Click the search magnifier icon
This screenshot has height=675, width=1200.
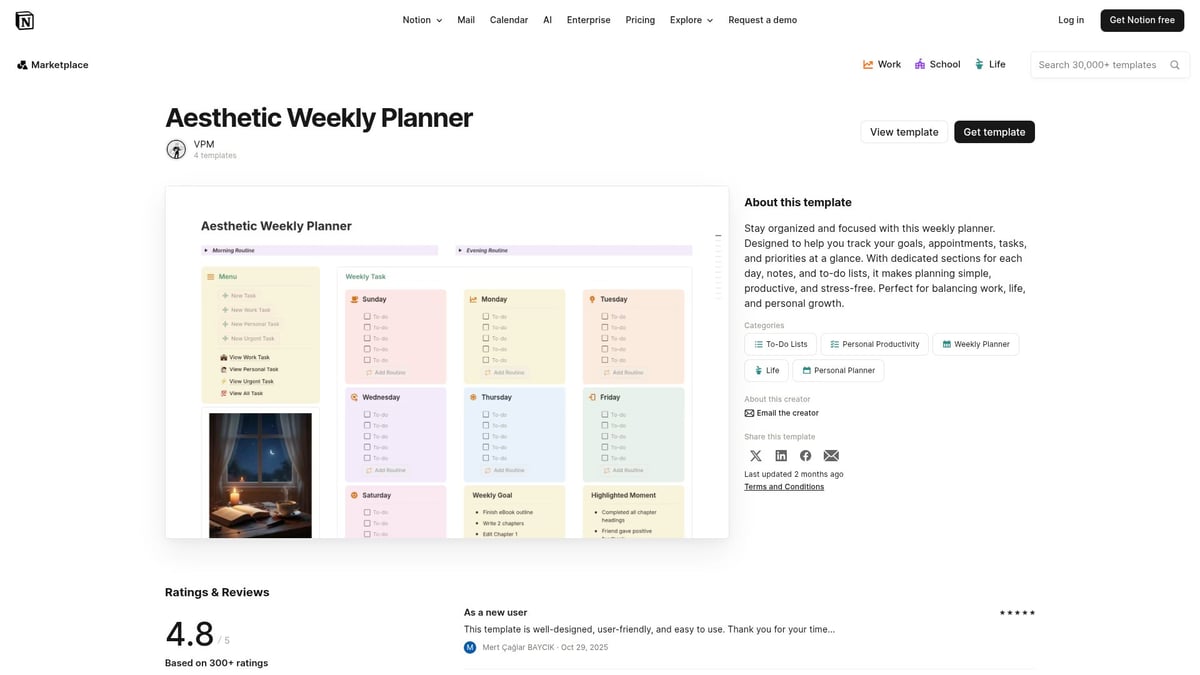(1174, 64)
